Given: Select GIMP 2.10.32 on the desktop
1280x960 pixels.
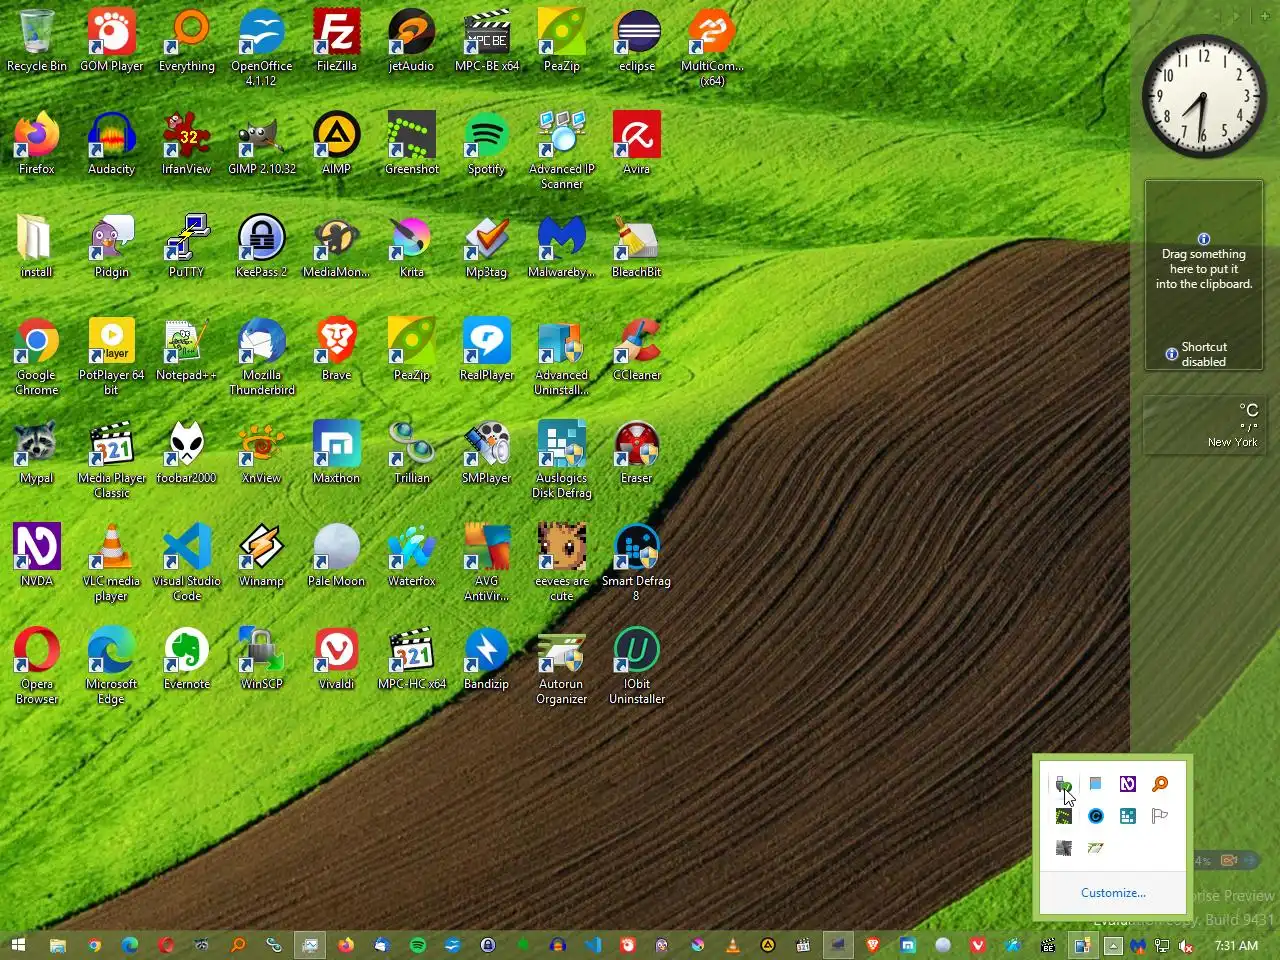Looking at the screenshot, I should 262,144.
